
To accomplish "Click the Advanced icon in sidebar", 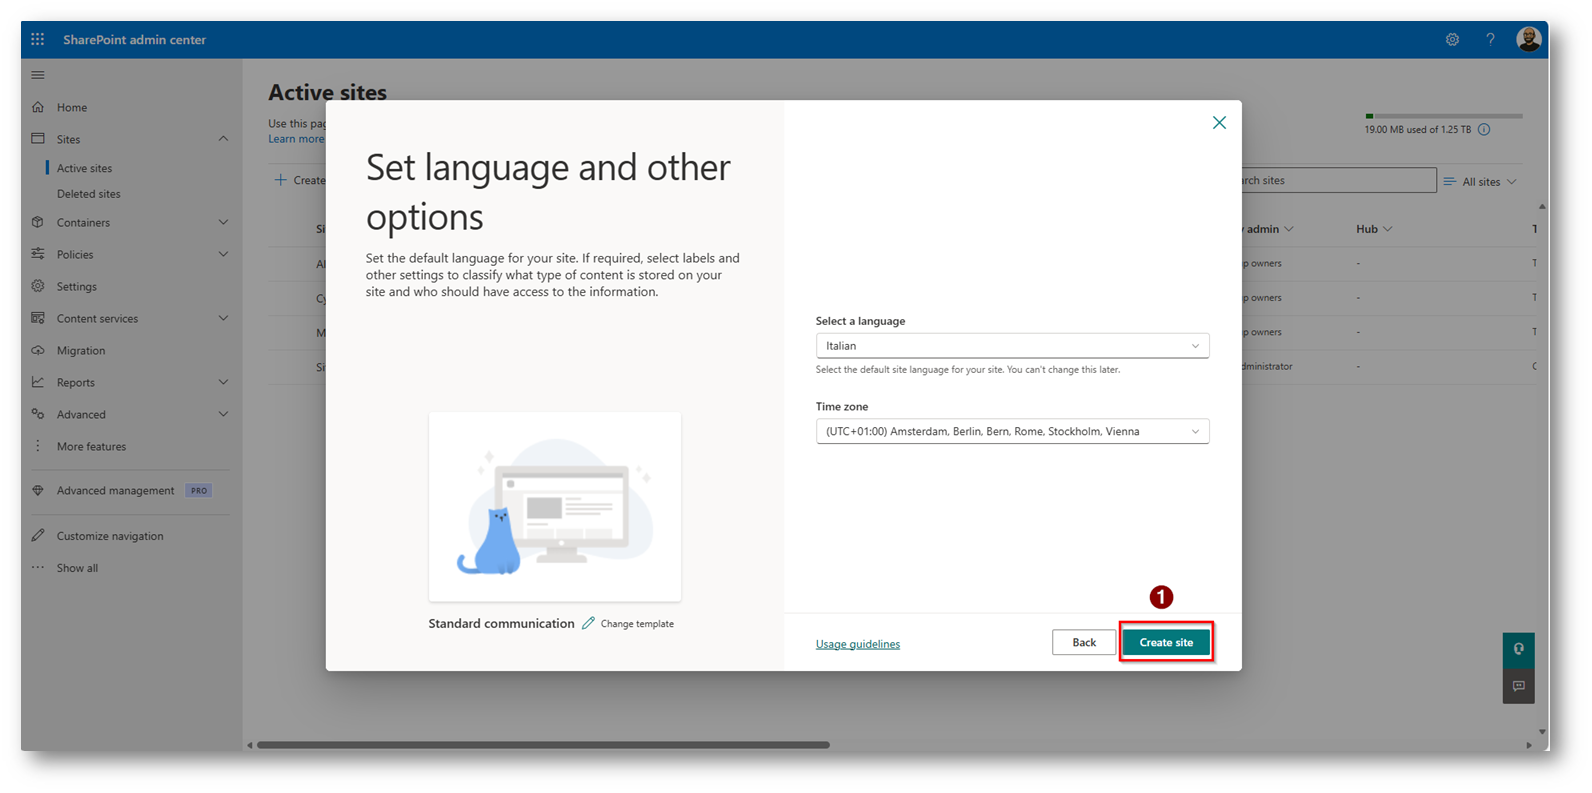I will tap(38, 414).
